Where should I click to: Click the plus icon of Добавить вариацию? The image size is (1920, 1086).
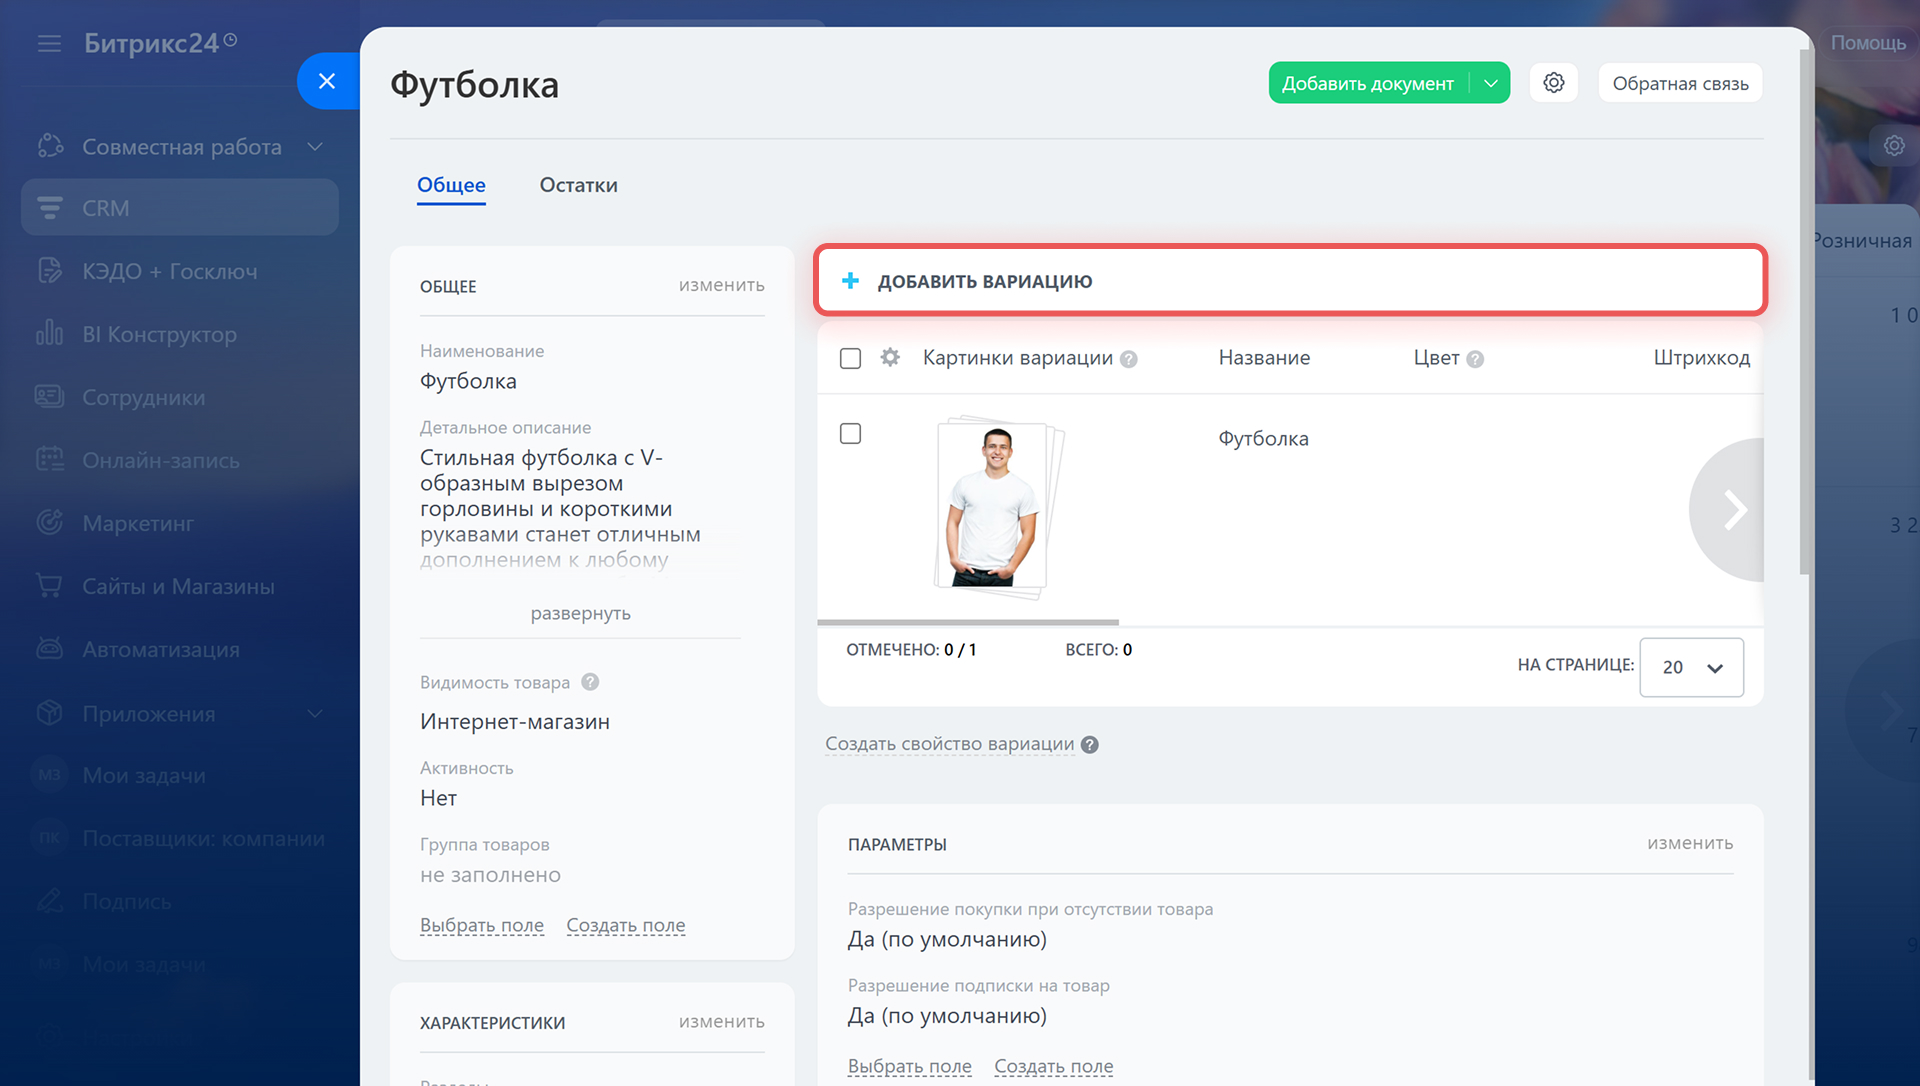point(850,281)
